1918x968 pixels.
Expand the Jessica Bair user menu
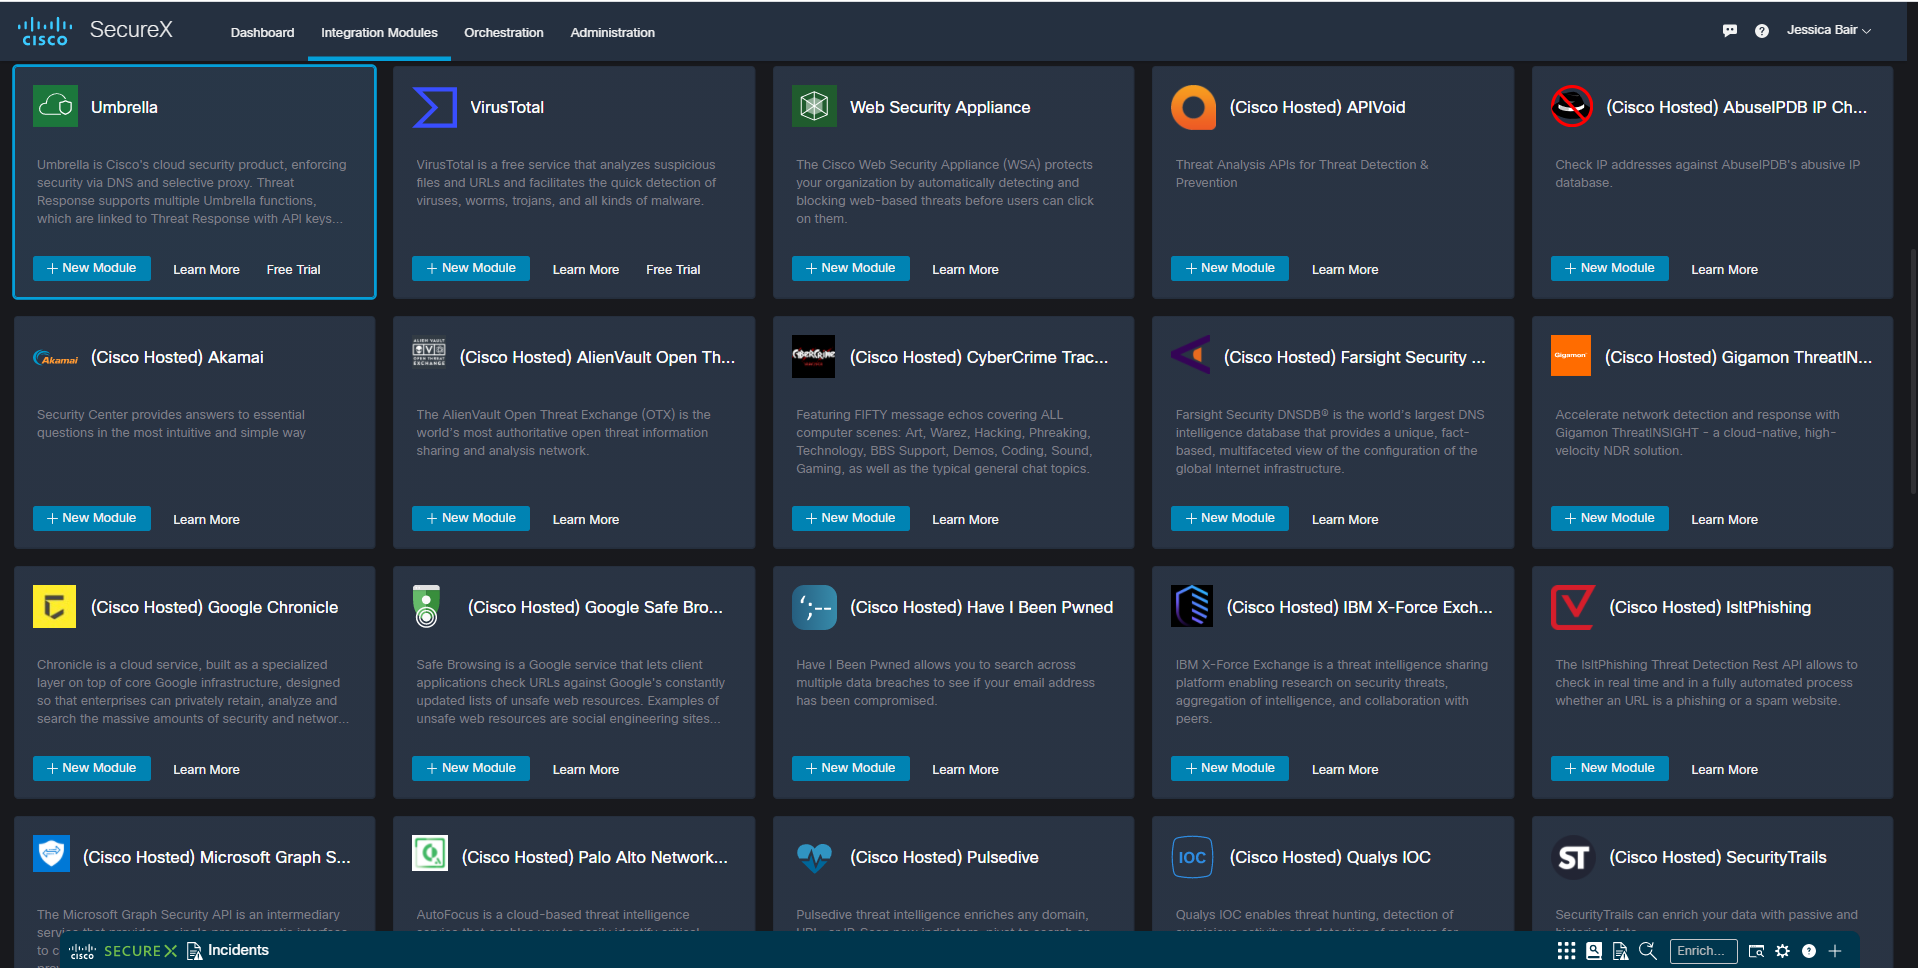1828,30
